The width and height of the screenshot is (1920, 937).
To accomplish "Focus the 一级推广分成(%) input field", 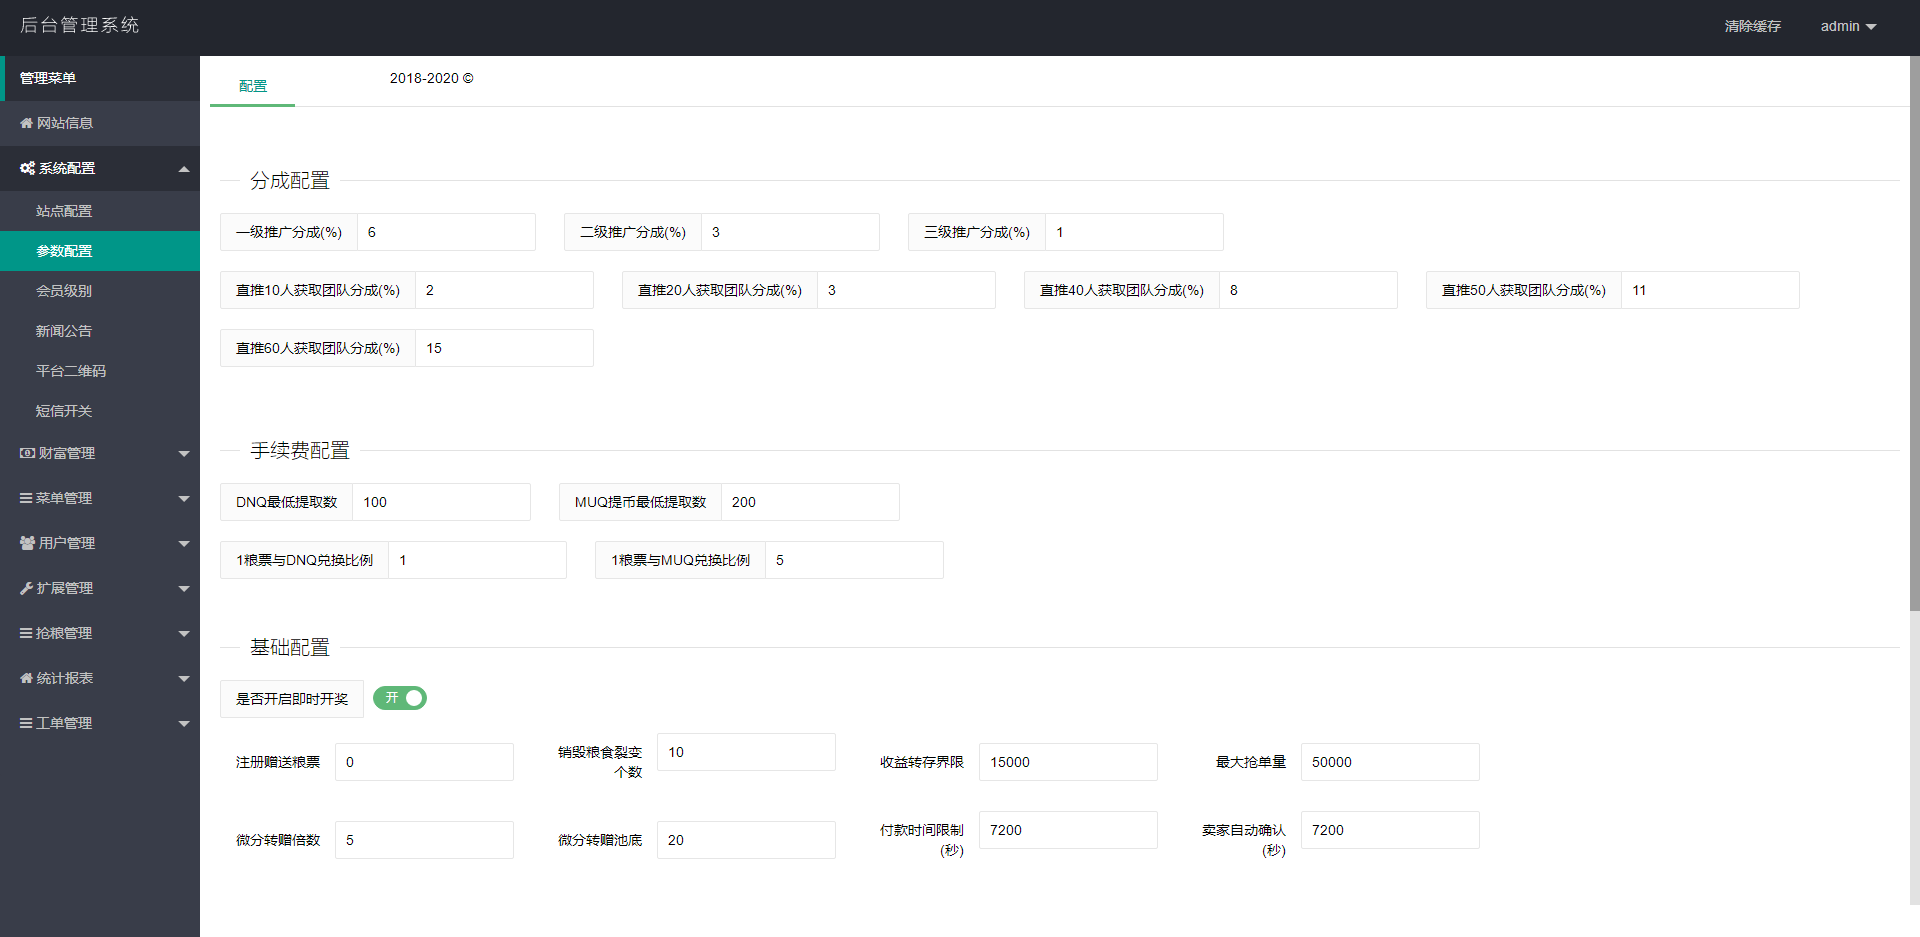I will point(446,232).
